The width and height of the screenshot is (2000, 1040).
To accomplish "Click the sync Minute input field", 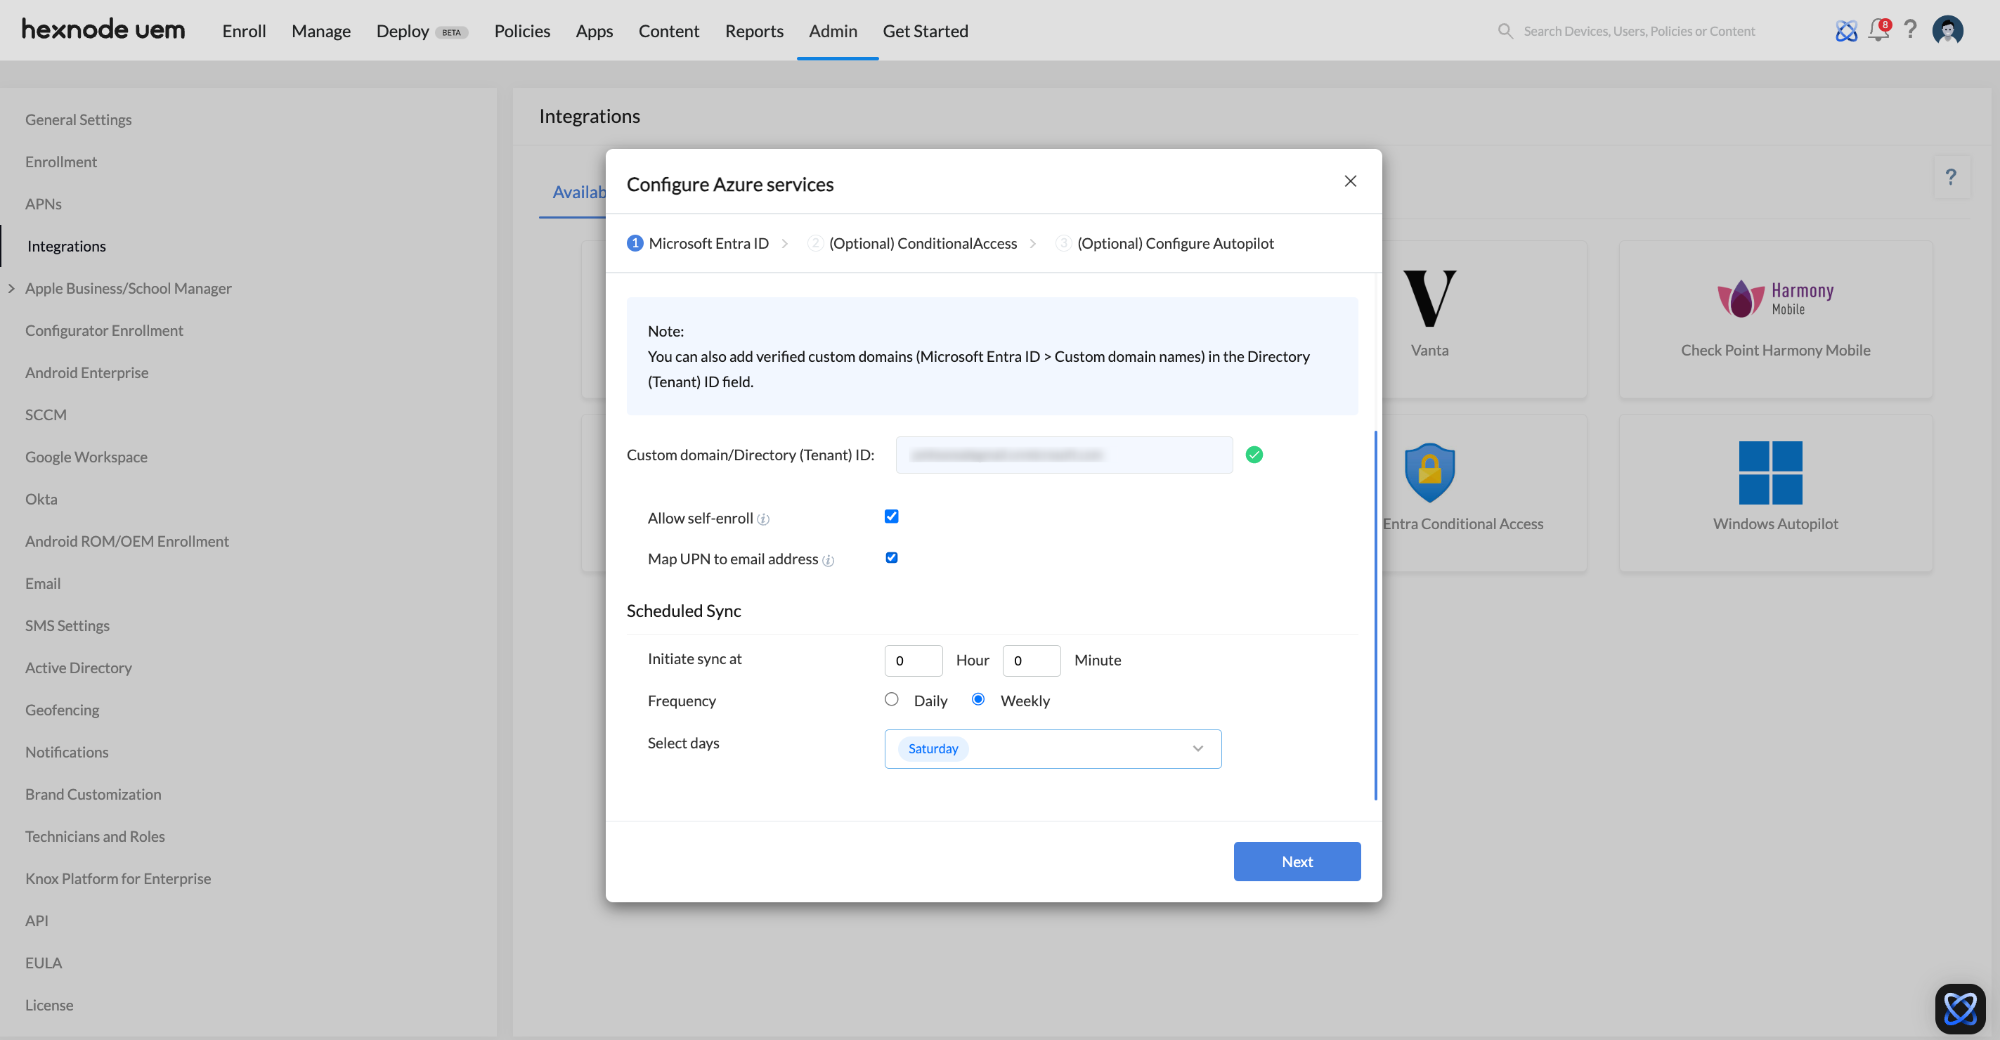I will 1031,661.
